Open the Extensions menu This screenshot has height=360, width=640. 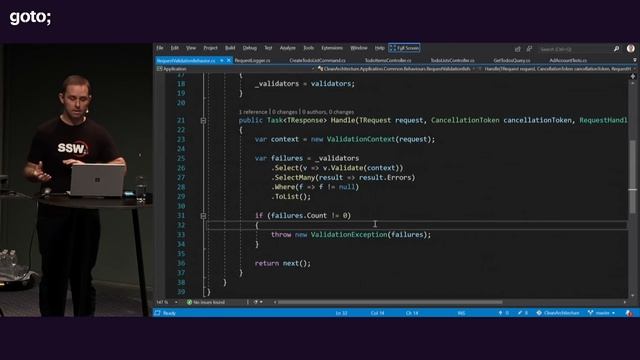coord(332,48)
